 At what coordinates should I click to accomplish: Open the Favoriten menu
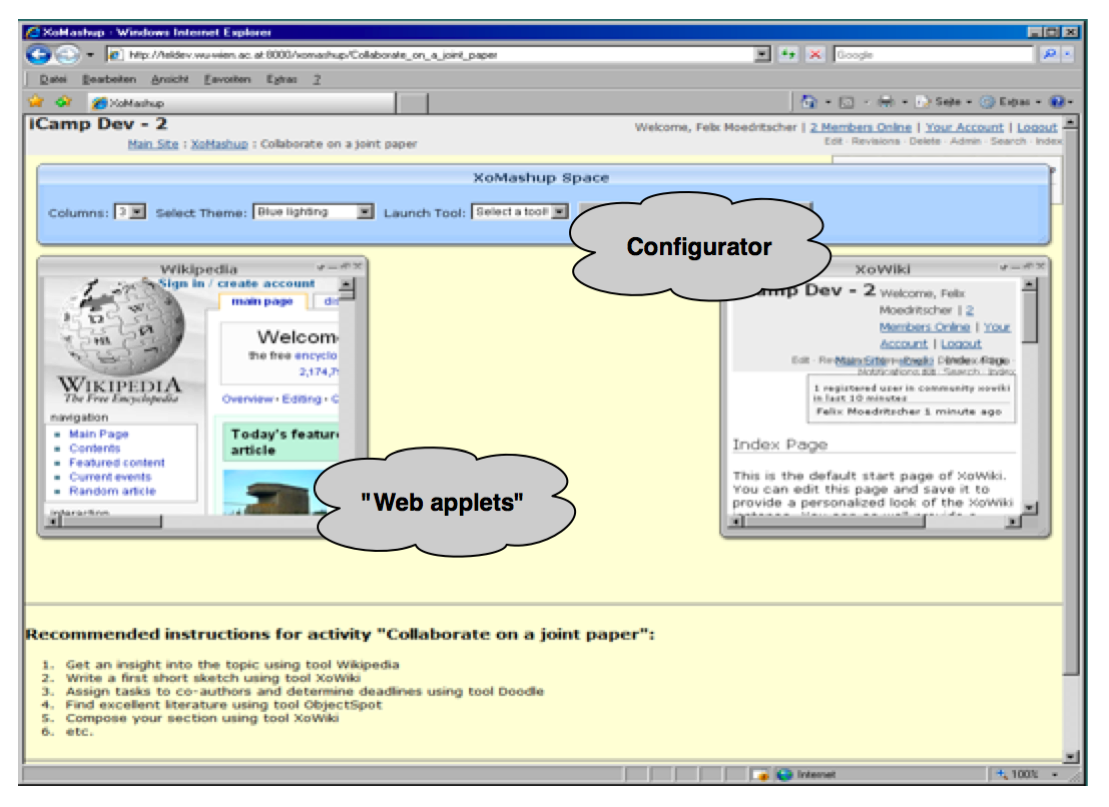click(228, 79)
